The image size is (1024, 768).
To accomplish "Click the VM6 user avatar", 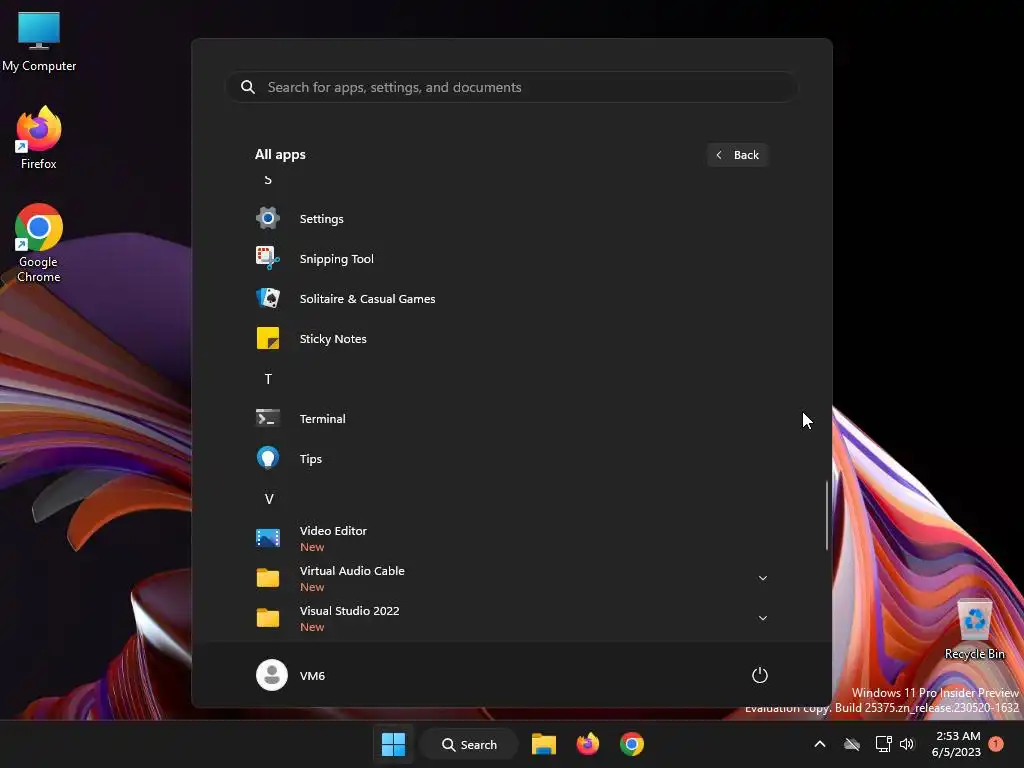I will click(272, 675).
